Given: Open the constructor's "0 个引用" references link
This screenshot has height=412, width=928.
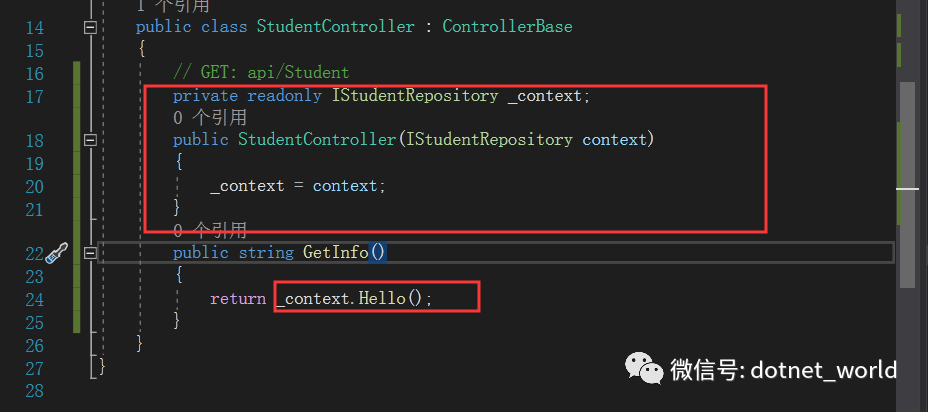Looking at the screenshot, I should point(210,118).
